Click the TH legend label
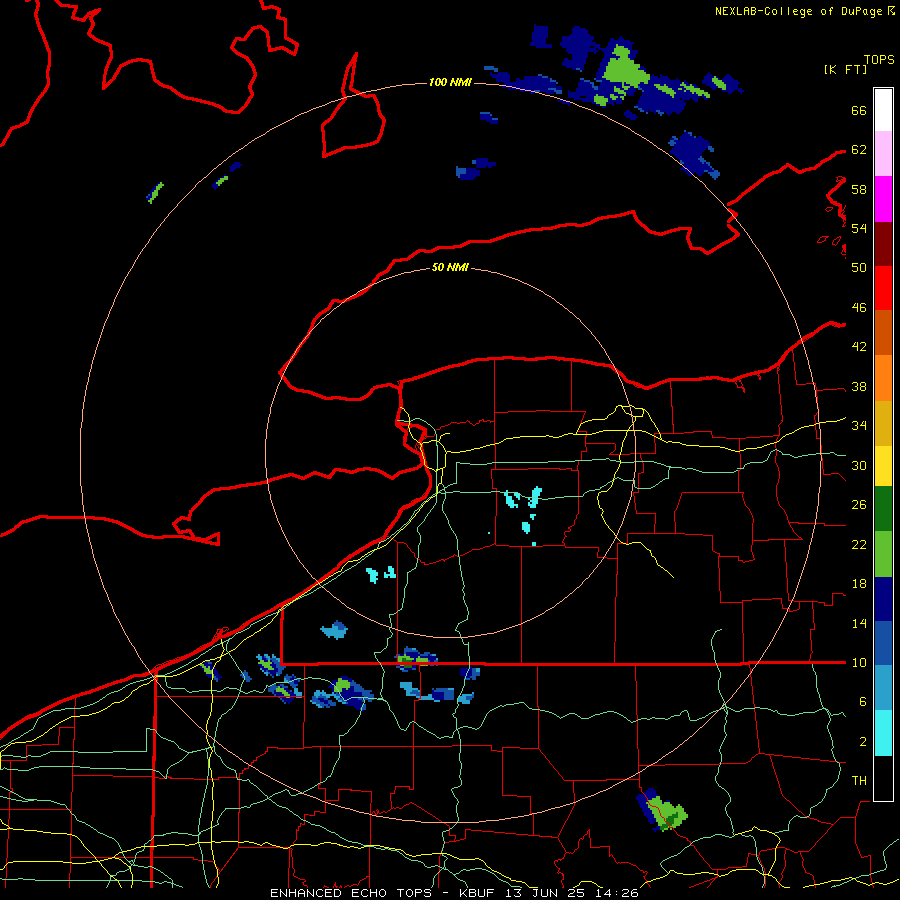 (859, 781)
